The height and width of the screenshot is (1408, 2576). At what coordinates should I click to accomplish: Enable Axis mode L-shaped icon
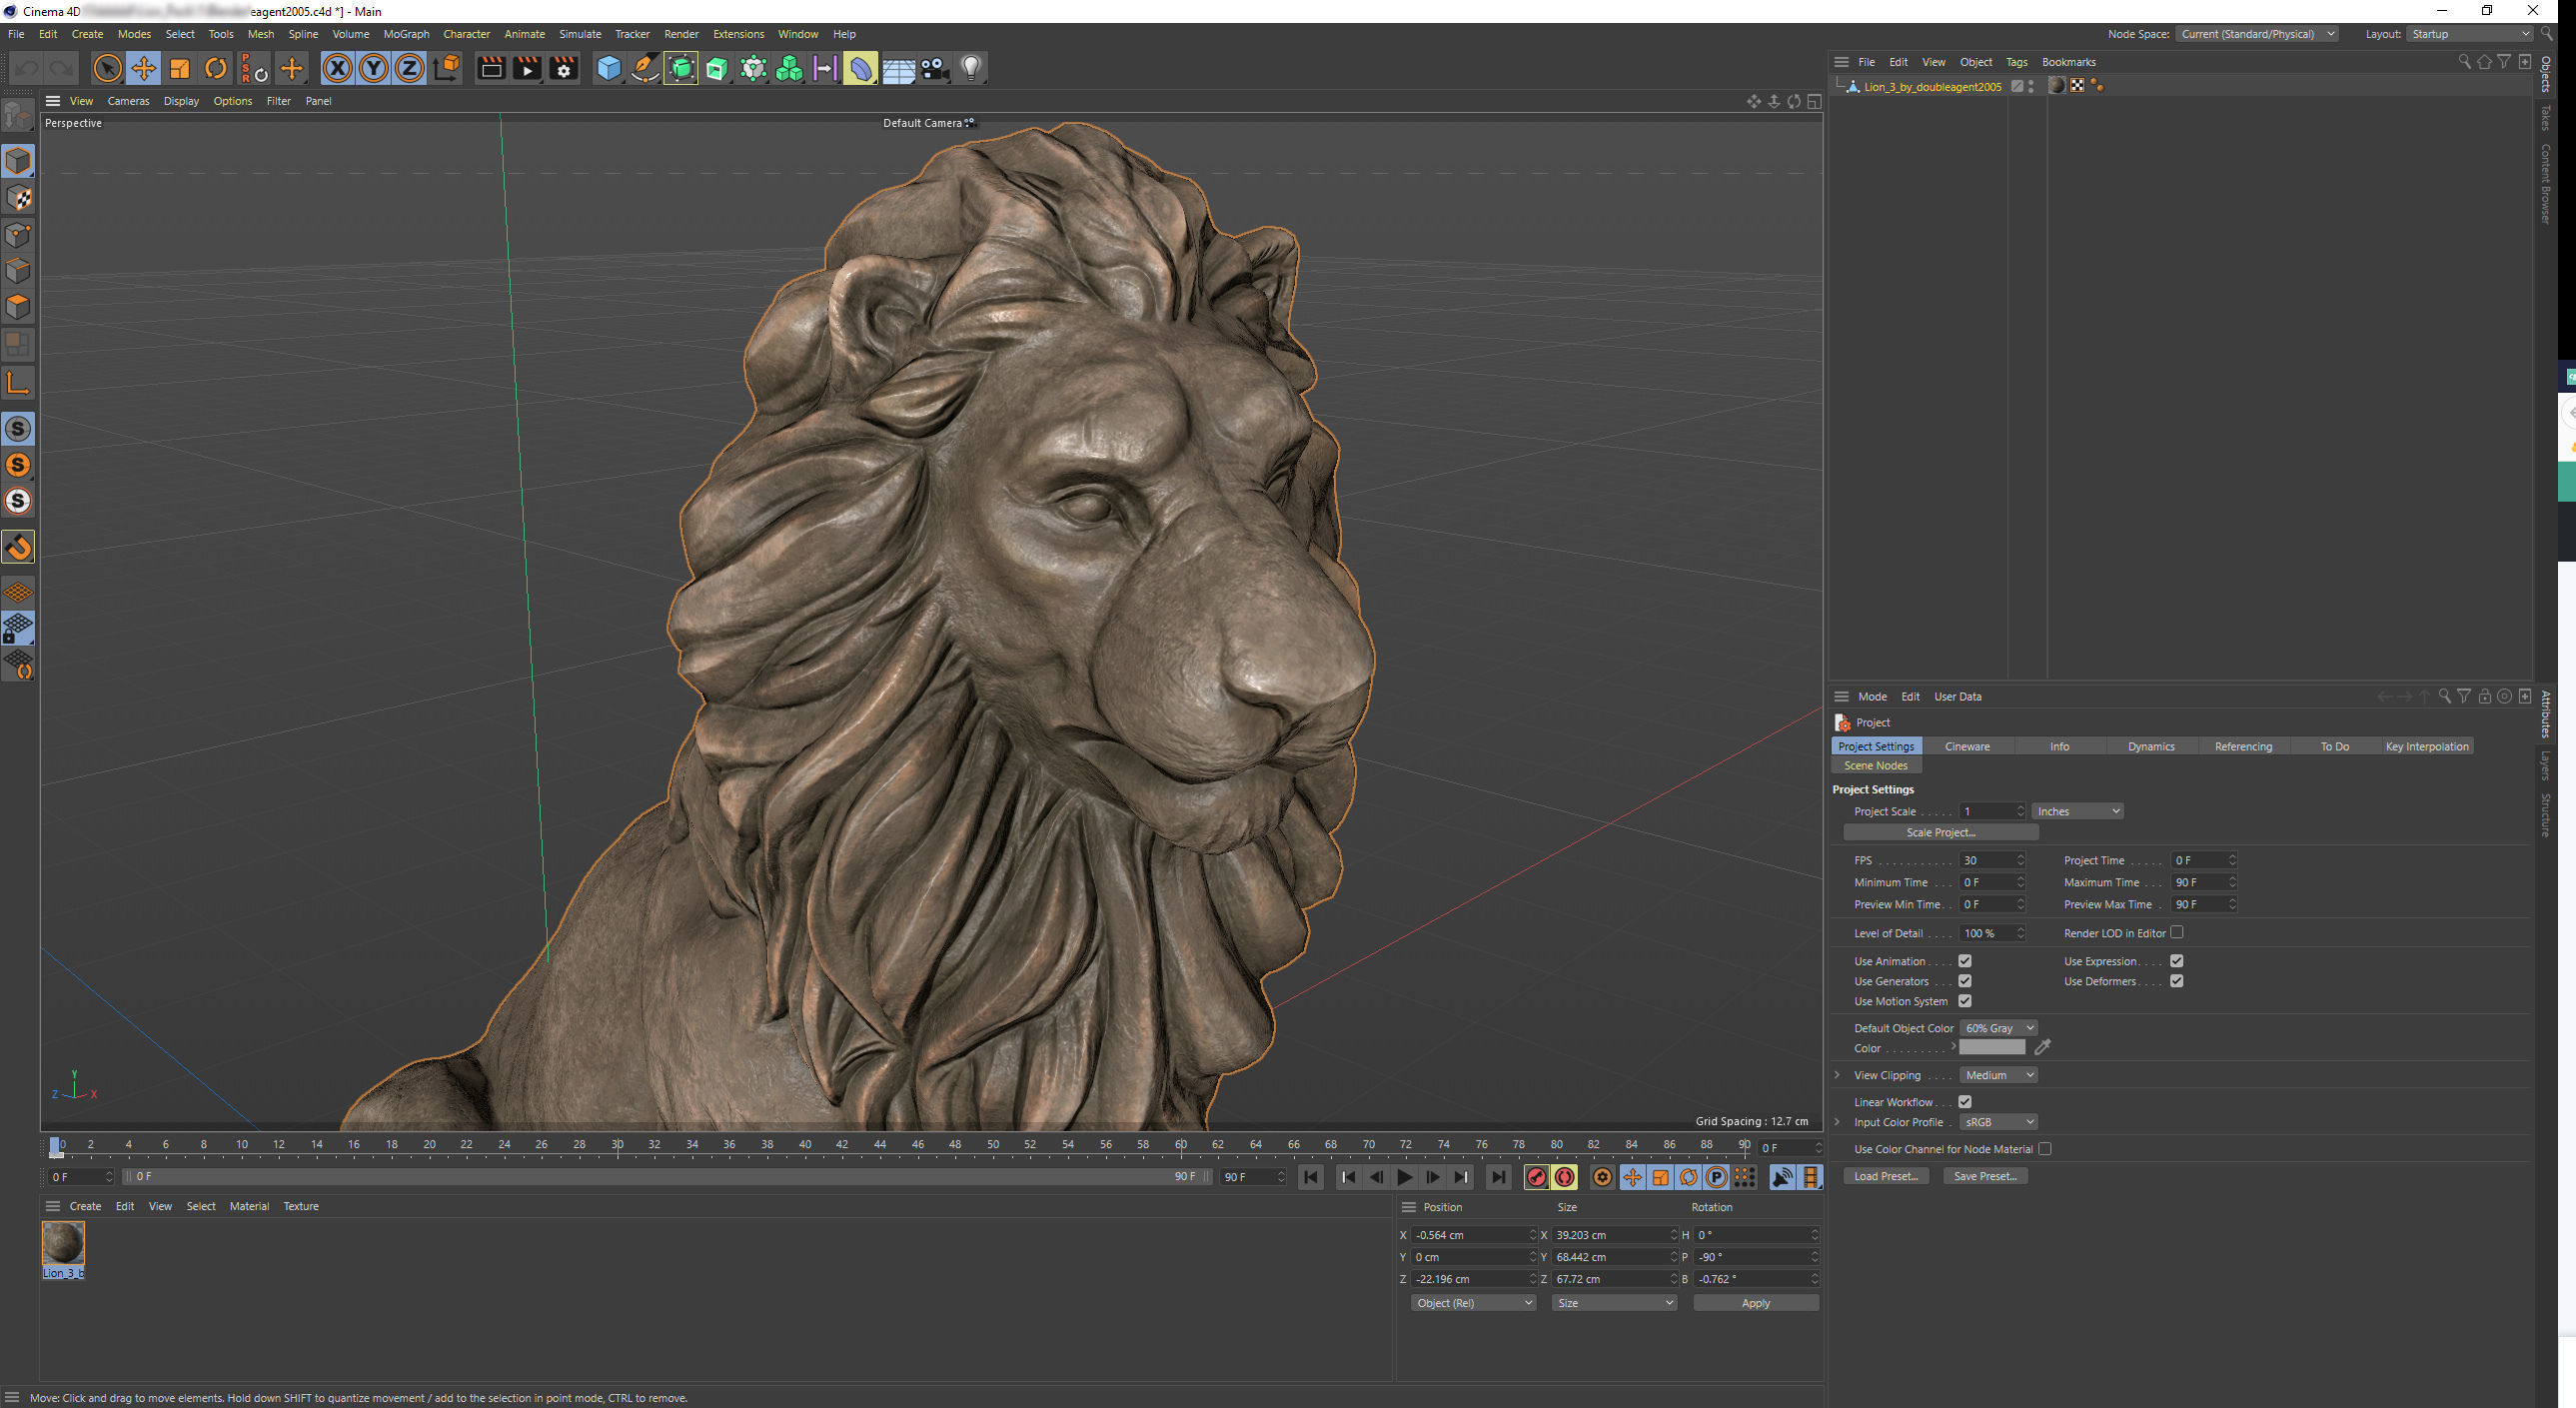click(18, 382)
